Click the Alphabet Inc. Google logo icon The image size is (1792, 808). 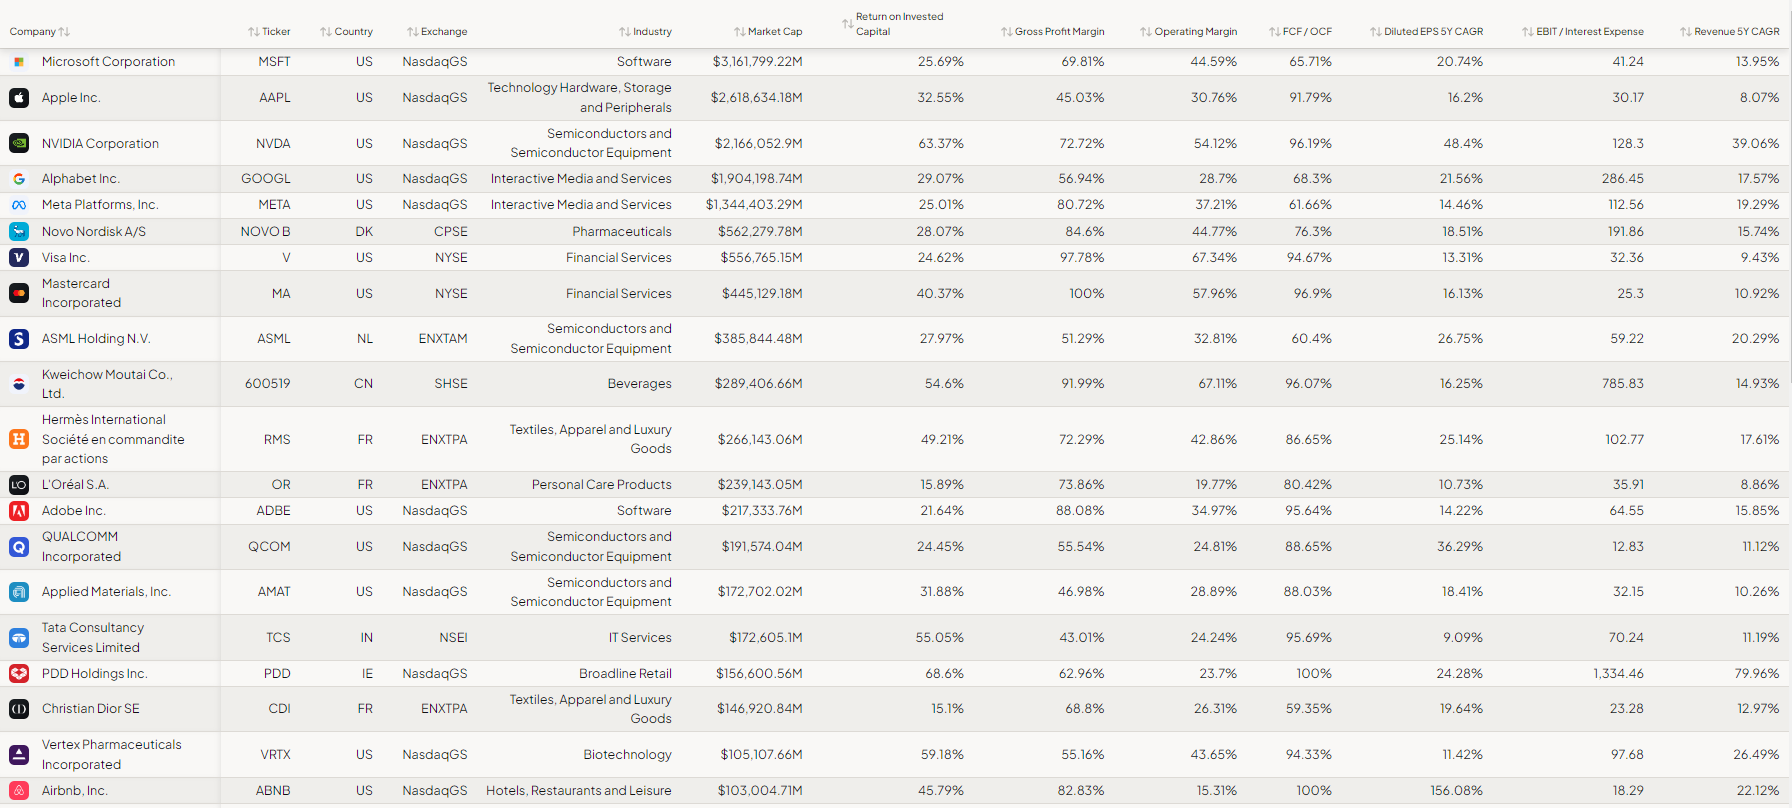(x=19, y=179)
